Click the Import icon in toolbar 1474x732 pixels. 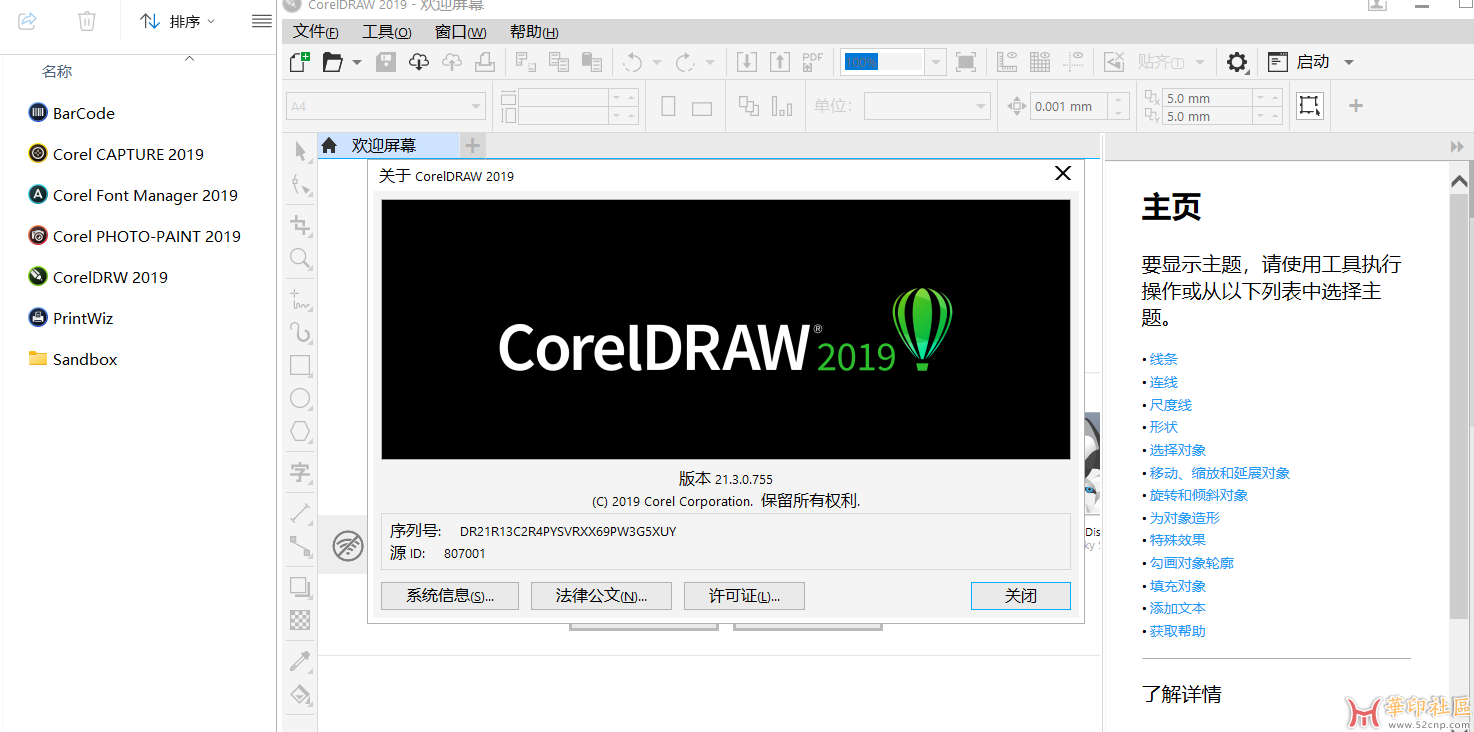point(746,62)
